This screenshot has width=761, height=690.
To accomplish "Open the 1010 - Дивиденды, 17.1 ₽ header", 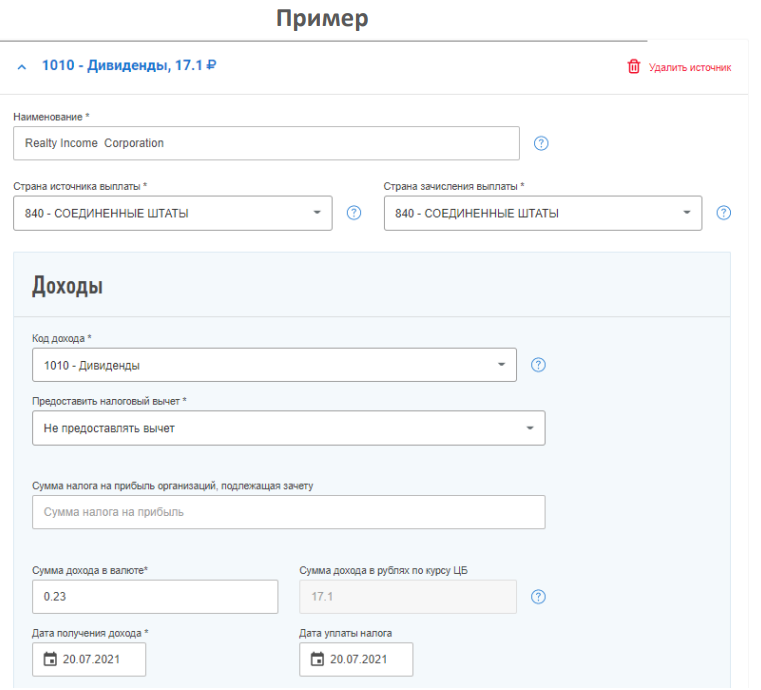I will [129, 65].
